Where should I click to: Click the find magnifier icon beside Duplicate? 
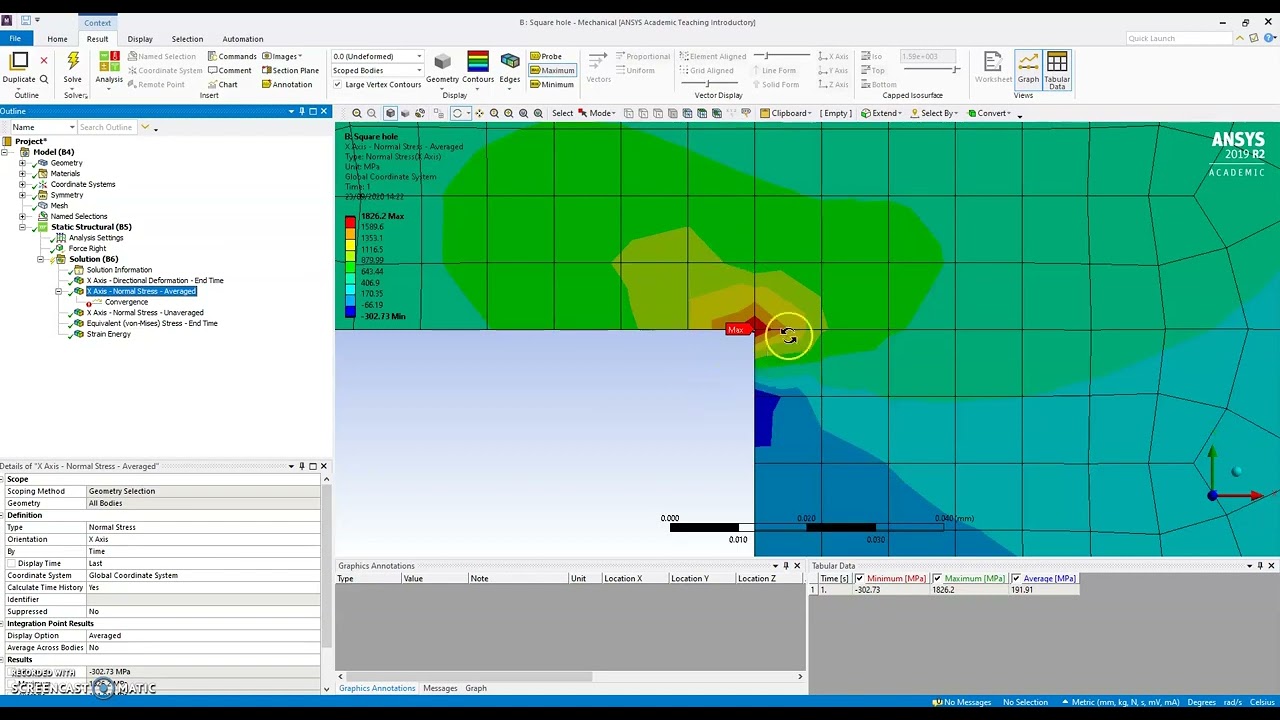pos(44,79)
